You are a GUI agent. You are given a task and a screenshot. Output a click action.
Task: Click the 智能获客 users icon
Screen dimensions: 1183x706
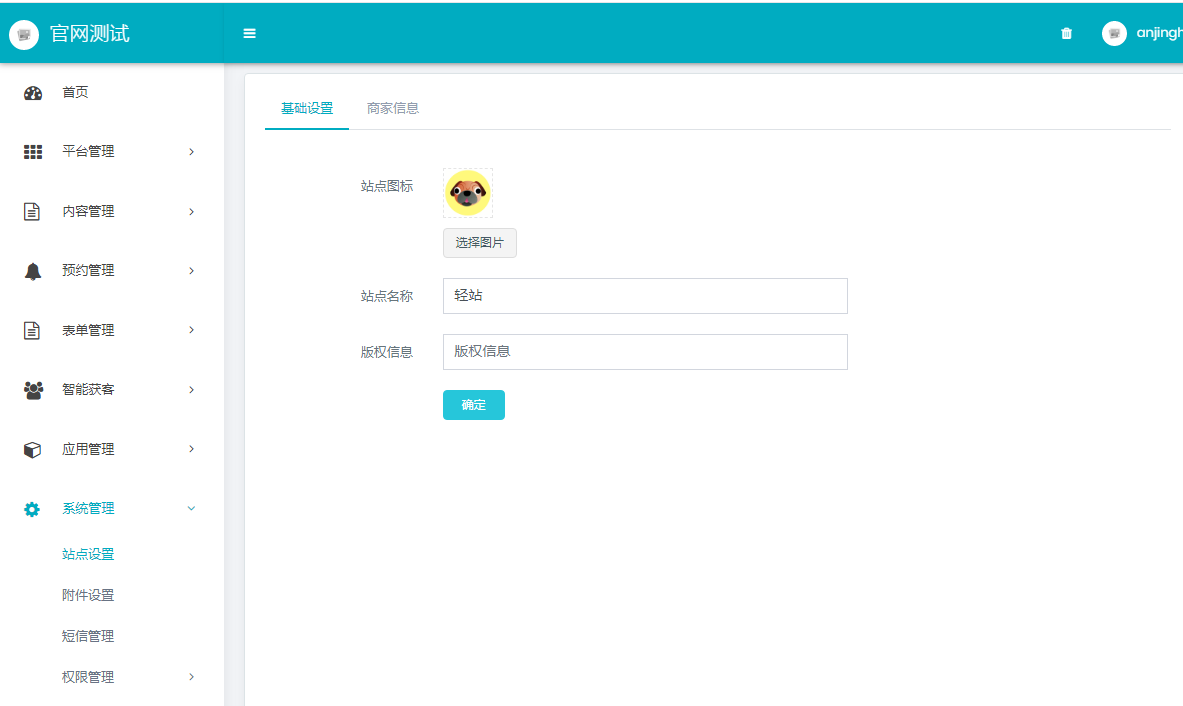33,390
